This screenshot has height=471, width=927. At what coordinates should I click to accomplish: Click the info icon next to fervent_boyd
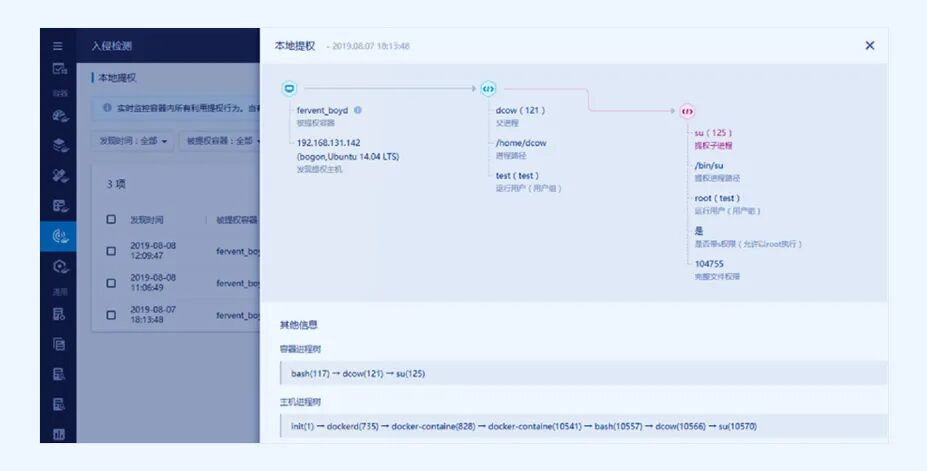pyautogui.click(x=358, y=110)
